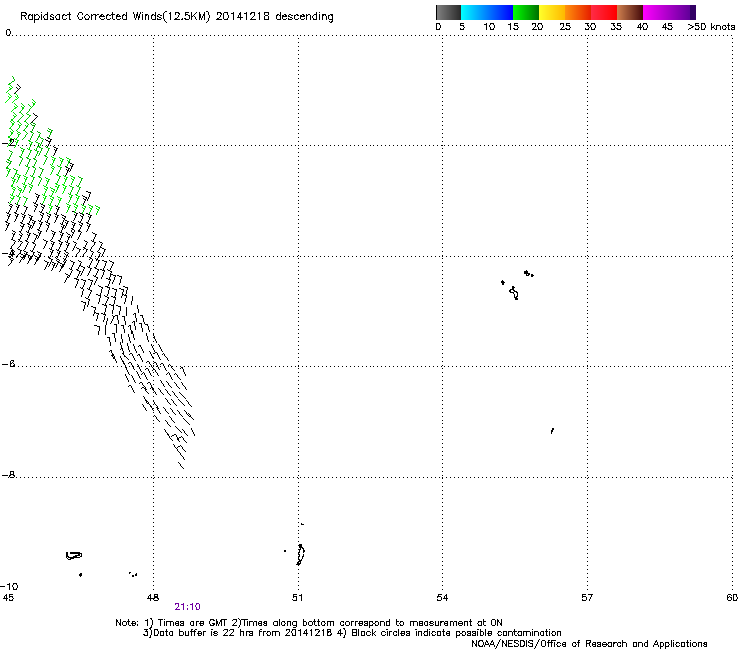Click the latitude label "-8"
740x650 pixels.
8,474
